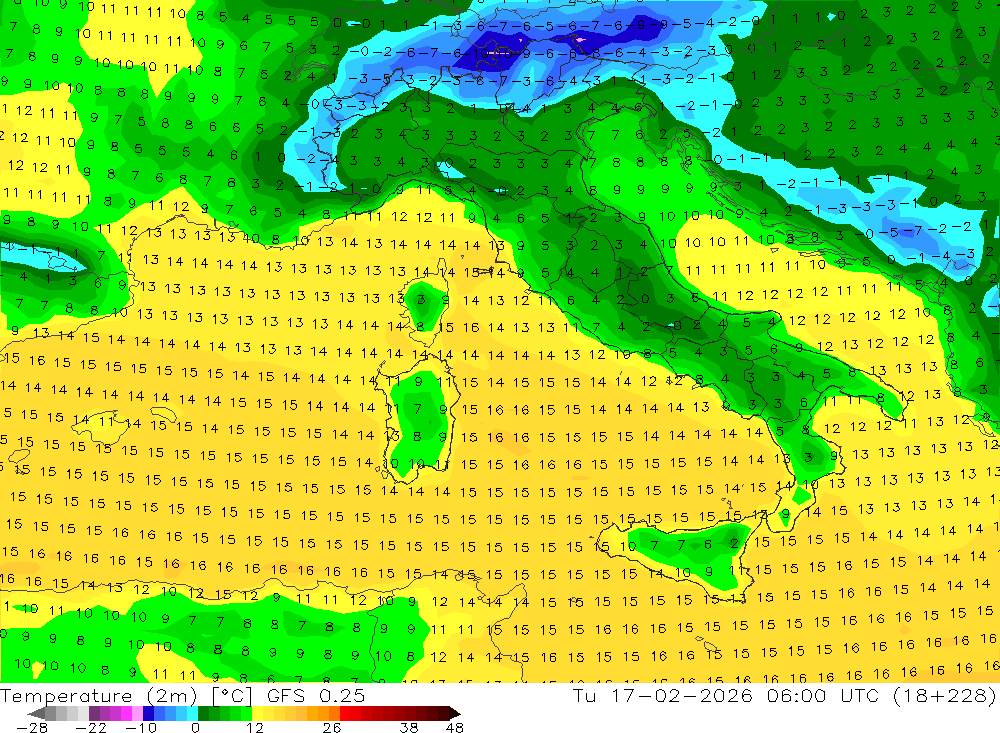The image size is (1000, 733).
Task: Click the '0' legend tick label
Action: [x=196, y=727]
